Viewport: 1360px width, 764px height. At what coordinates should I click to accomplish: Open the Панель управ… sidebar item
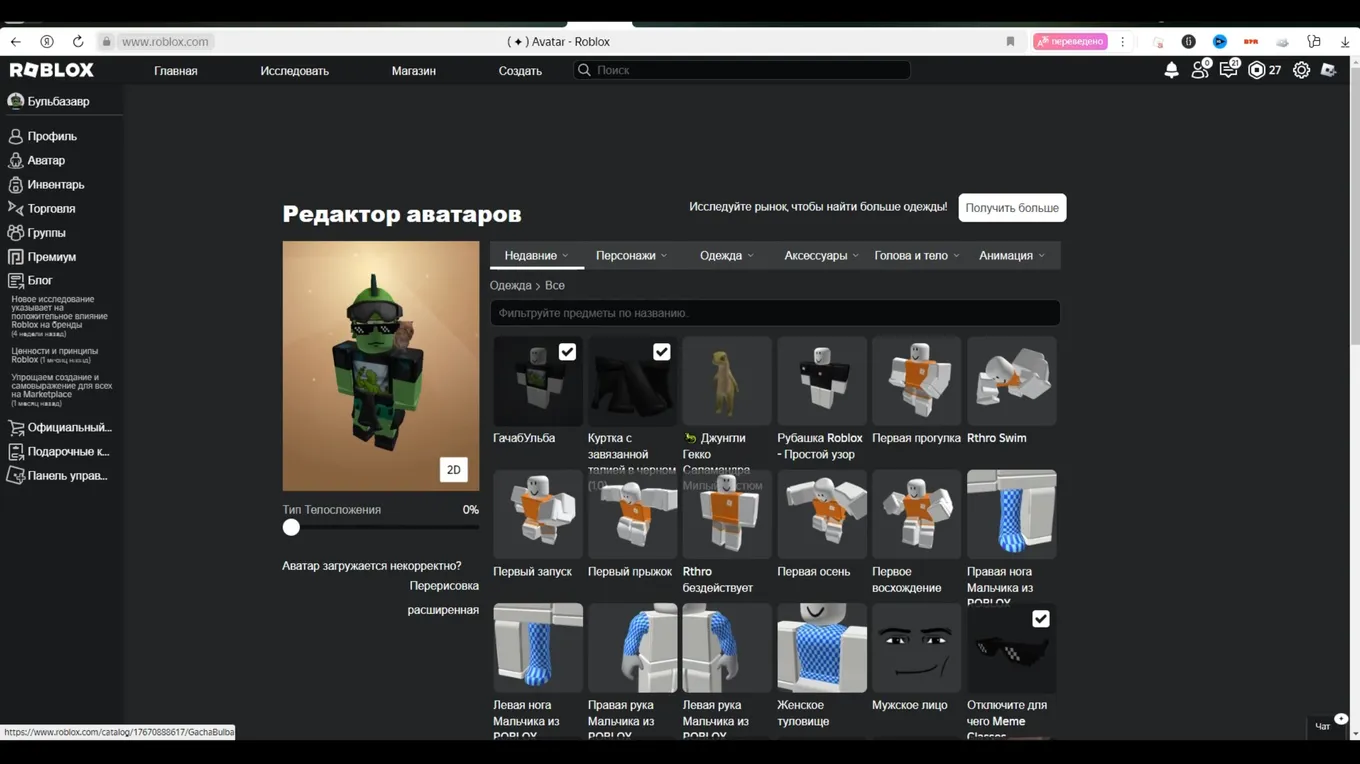(x=59, y=475)
